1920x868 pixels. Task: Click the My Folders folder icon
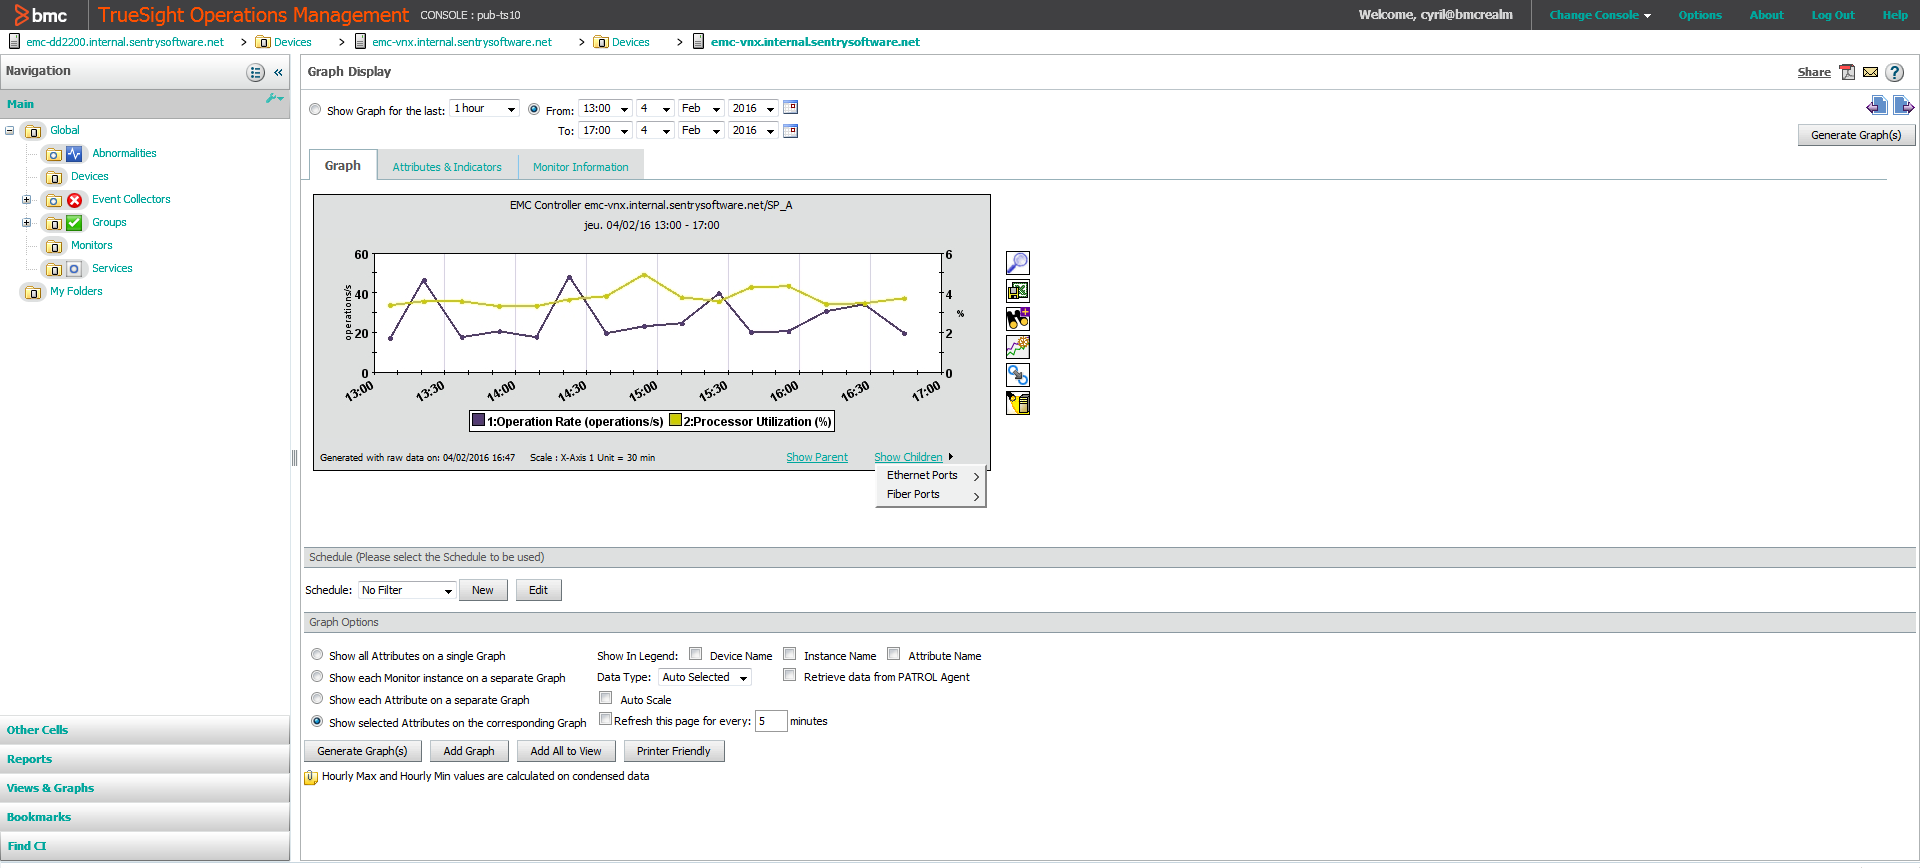click(x=33, y=292)
